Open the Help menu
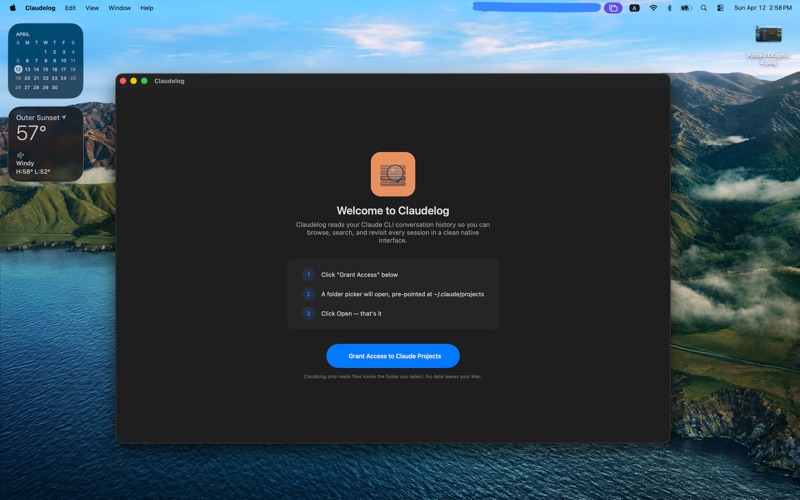800x500 pixels. coord(147,8)
